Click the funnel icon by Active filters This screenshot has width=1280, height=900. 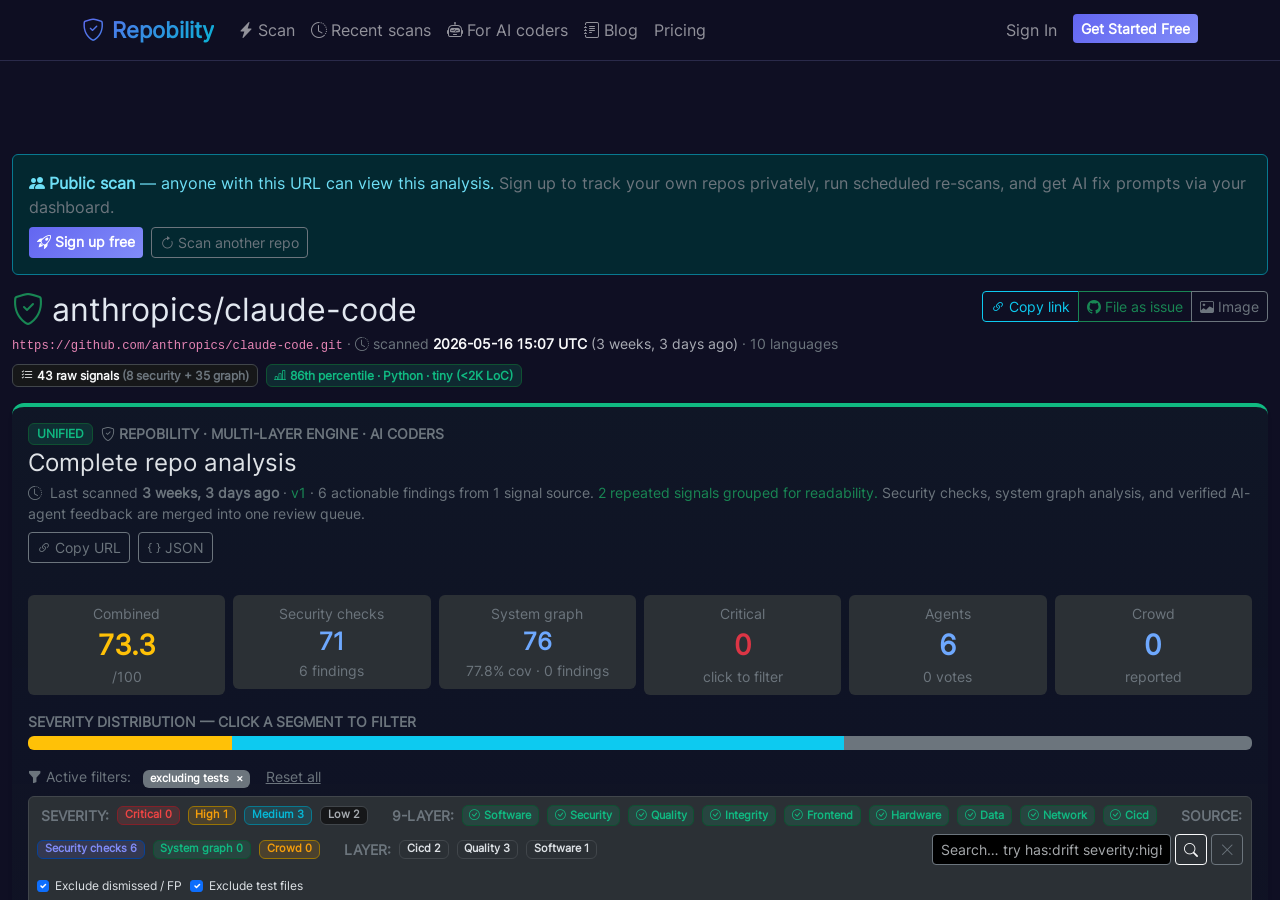tap(35, 777)
